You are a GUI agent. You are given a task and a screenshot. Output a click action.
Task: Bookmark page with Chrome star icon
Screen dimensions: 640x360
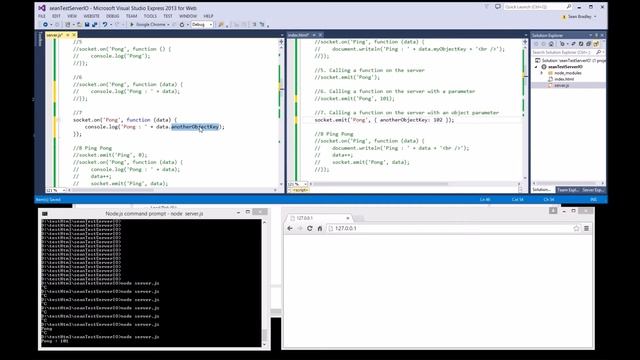(576, 229)
